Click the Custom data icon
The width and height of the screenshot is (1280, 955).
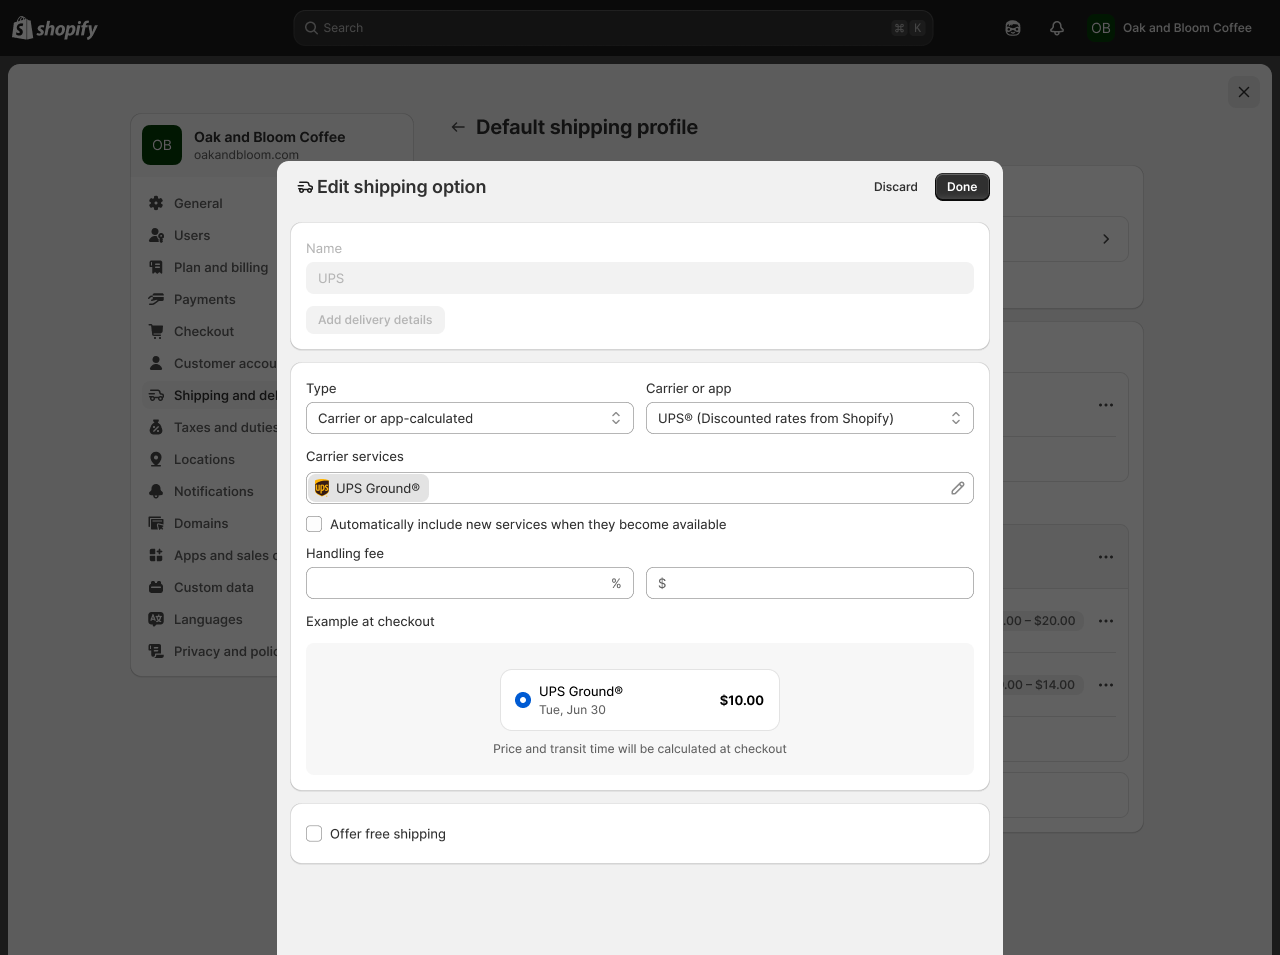click(156, 587)
